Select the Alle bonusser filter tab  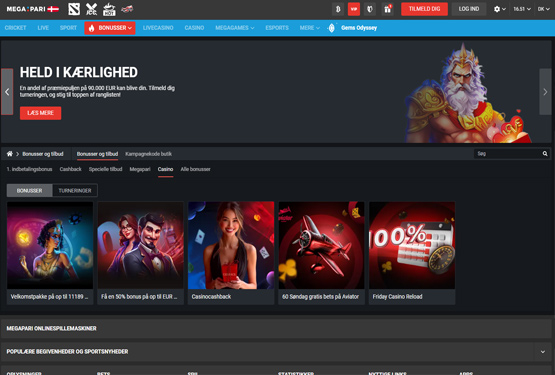tap(195, 169)
